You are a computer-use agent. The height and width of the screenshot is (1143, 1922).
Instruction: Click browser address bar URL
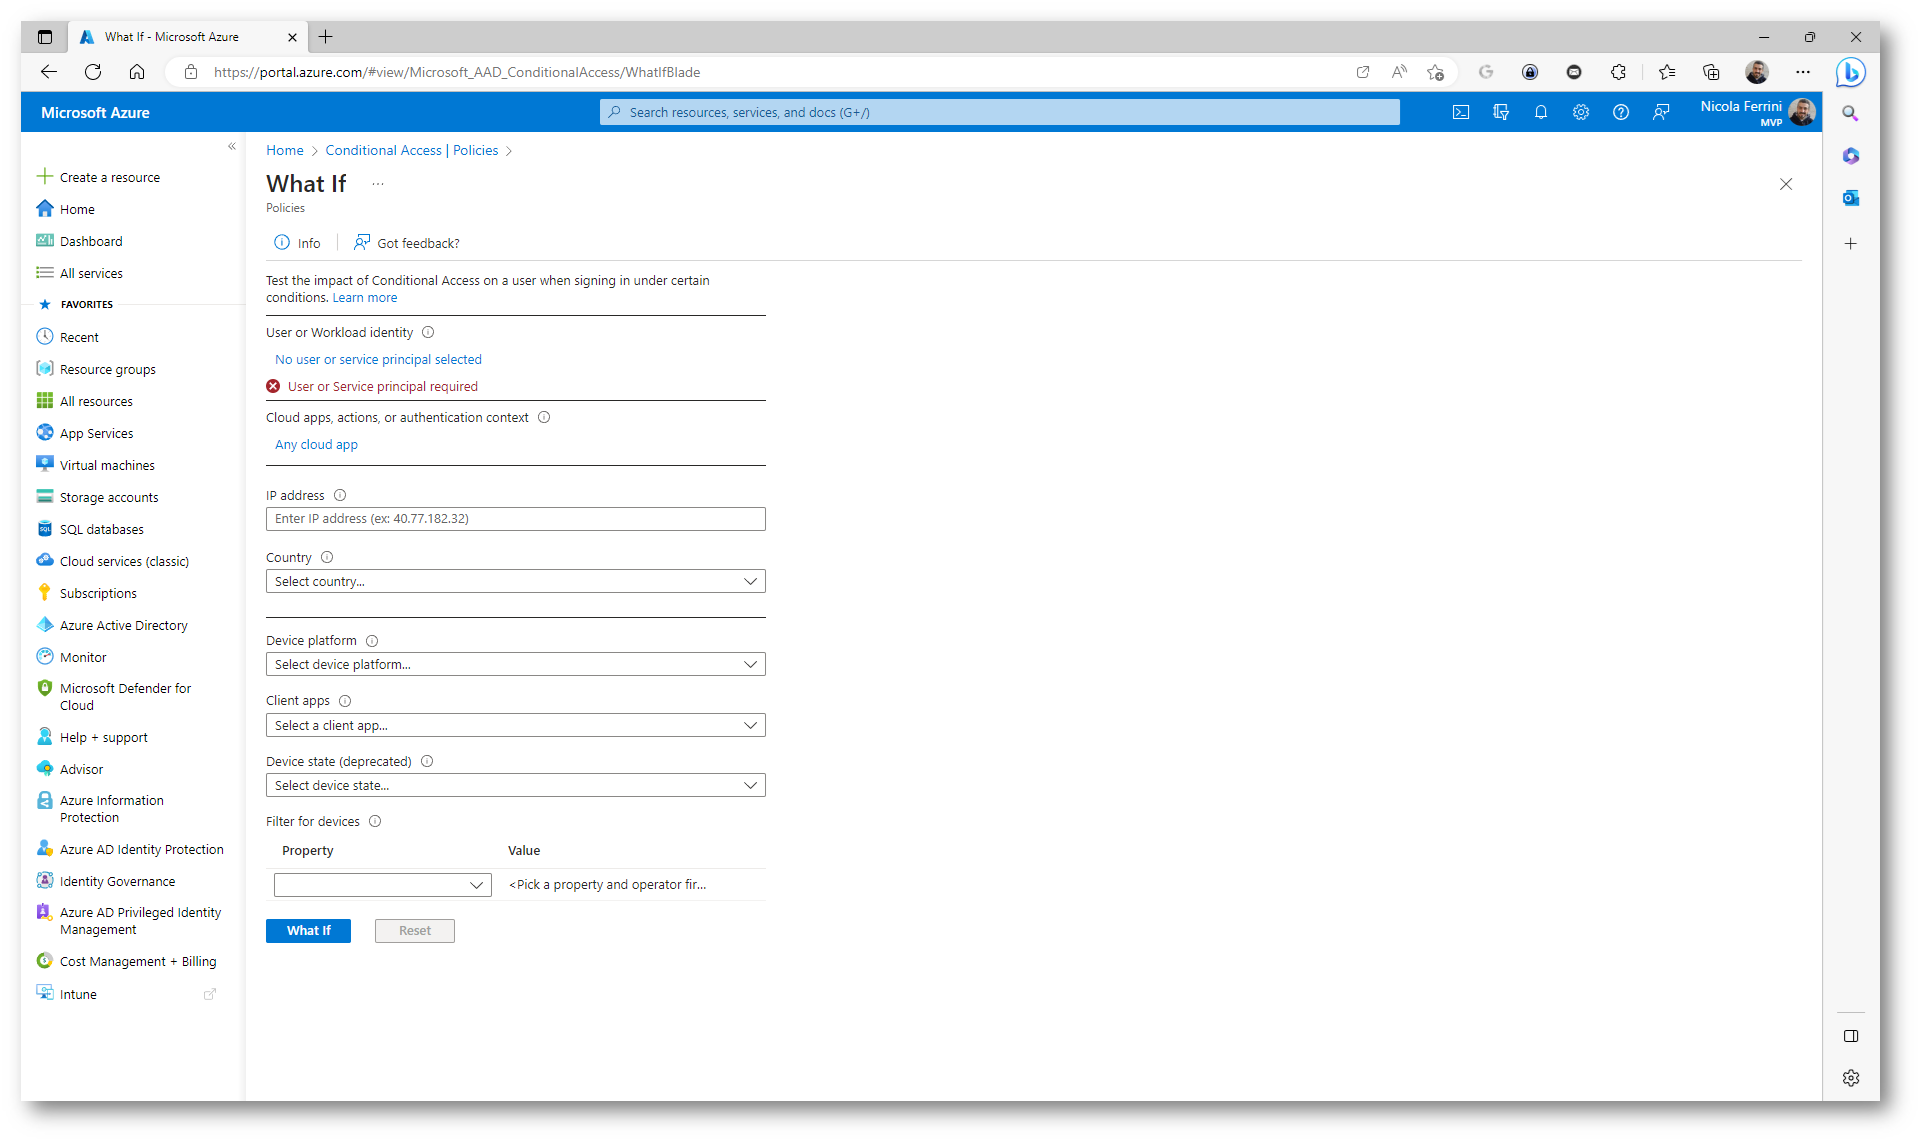click(x=457, y=72)
